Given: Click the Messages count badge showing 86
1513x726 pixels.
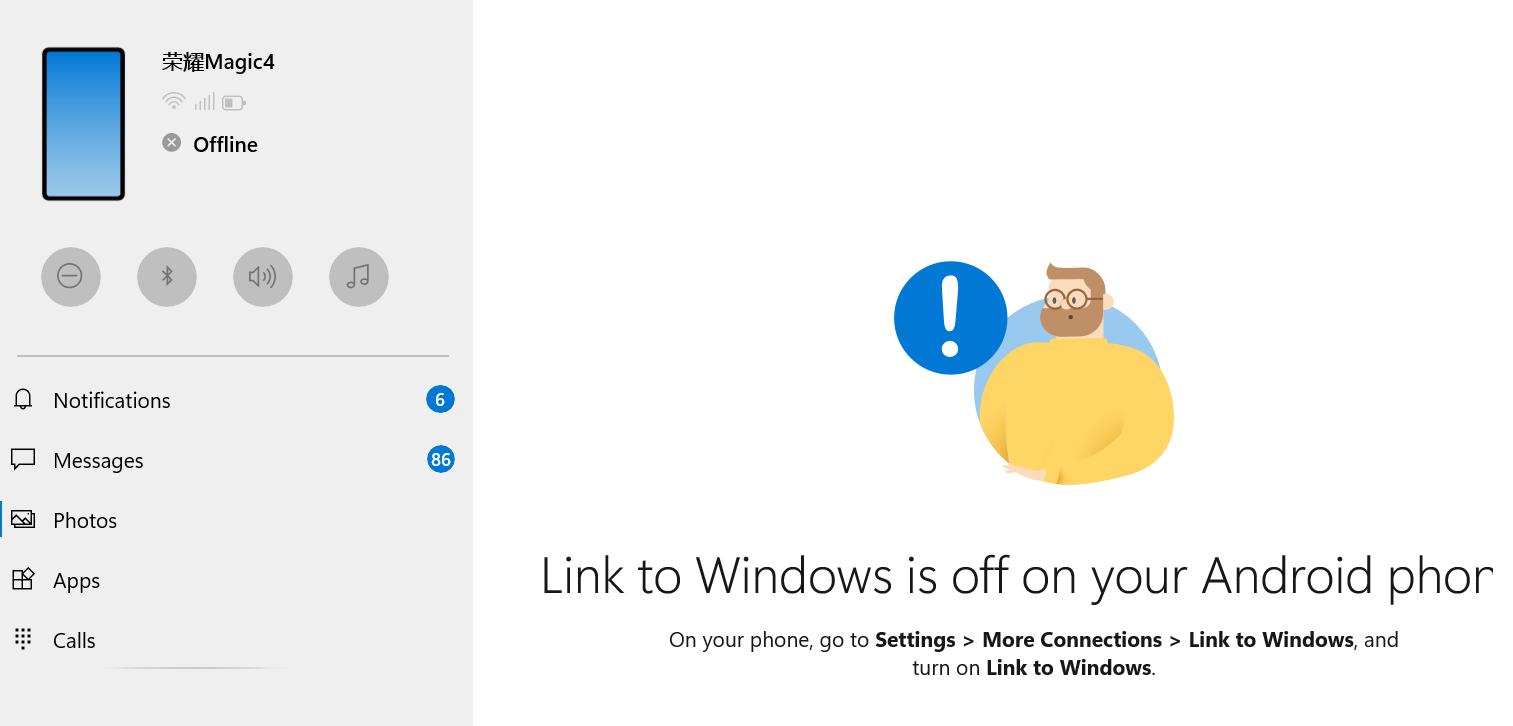Looking at the screenshot, I should (440, 460).
